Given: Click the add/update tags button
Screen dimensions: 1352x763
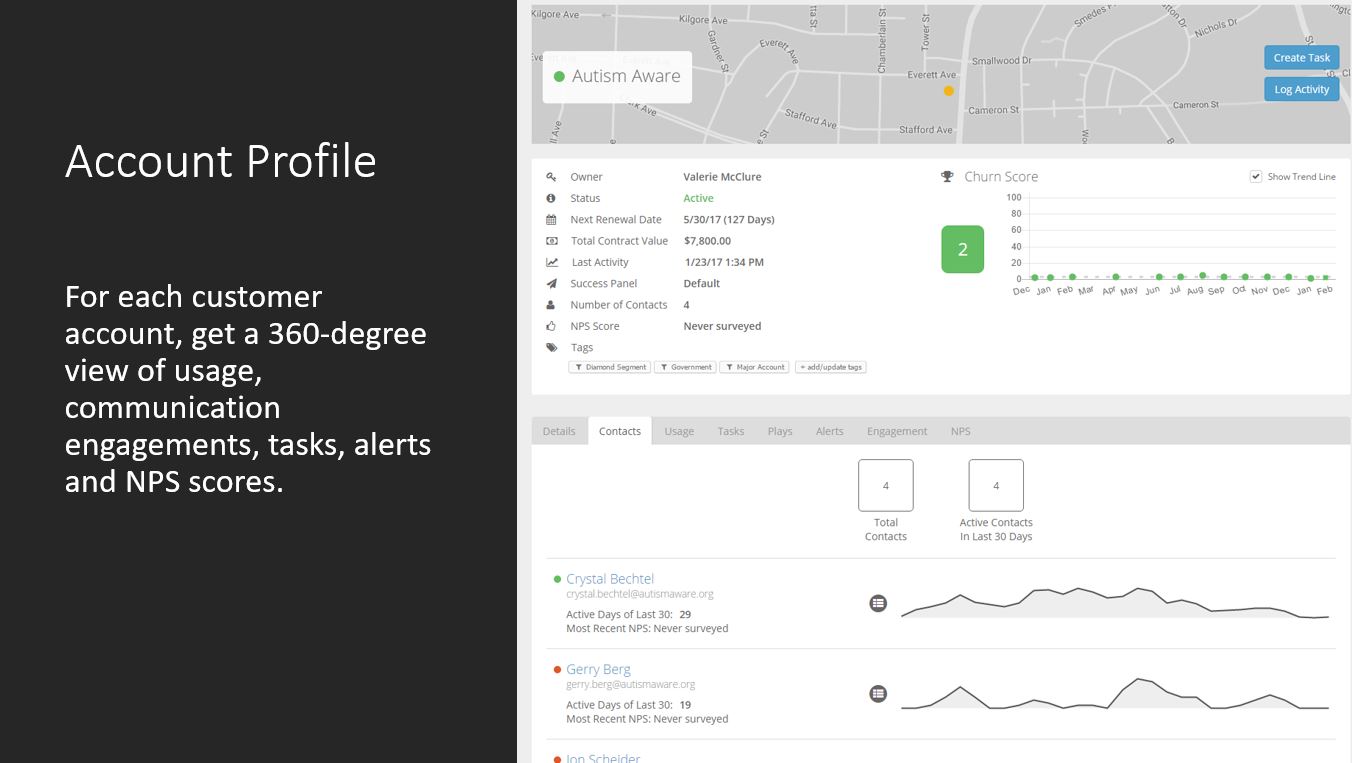Looking at the screenshot, I should tap(831, 367).
